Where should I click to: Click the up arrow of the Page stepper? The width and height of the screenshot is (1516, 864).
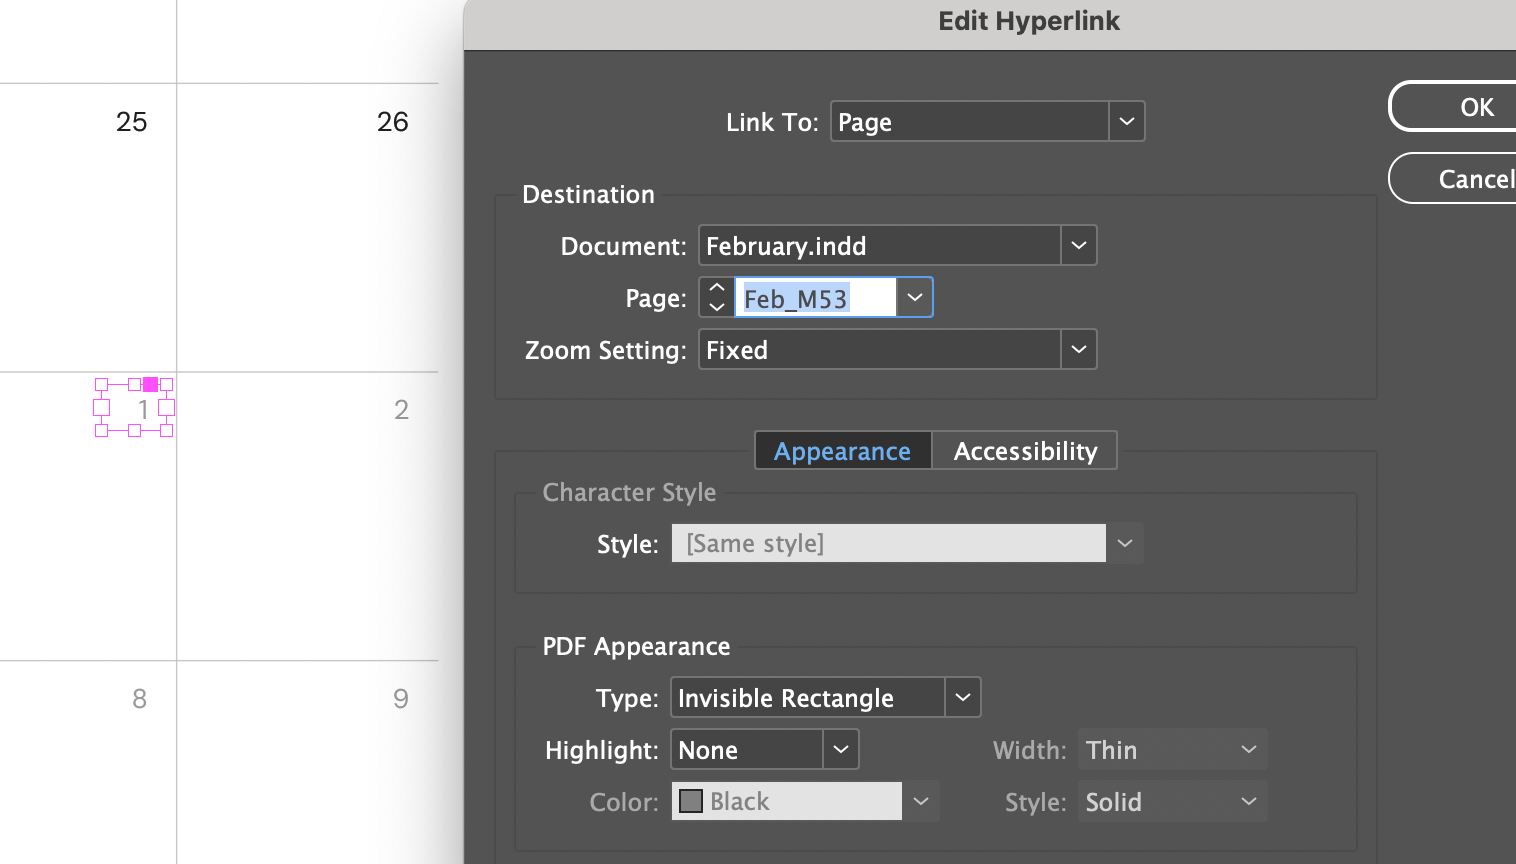[x=716, y=288]
